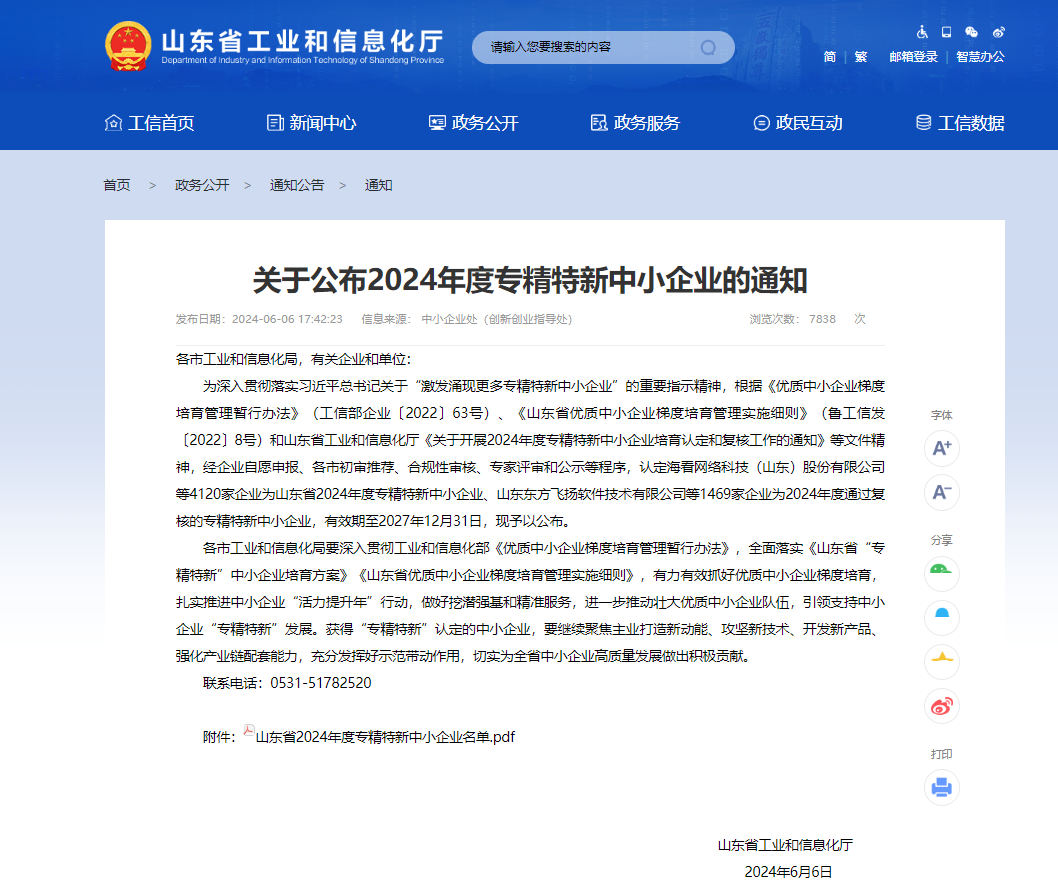
Task: Click the WeChat icon in the header
Action: tap(972, 32)
